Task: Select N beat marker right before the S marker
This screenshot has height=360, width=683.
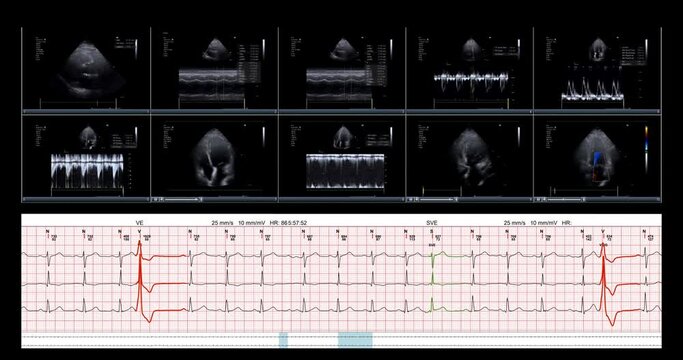Action: (406, 231)
